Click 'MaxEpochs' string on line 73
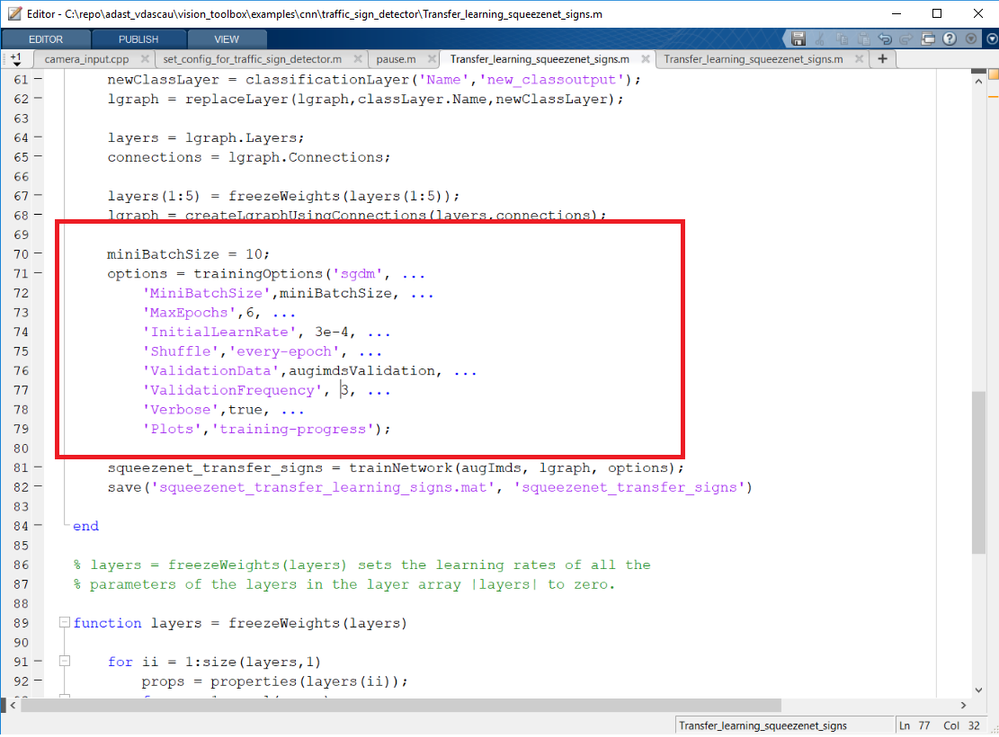This screenshot has height=737, width=999. click(189, 312)
